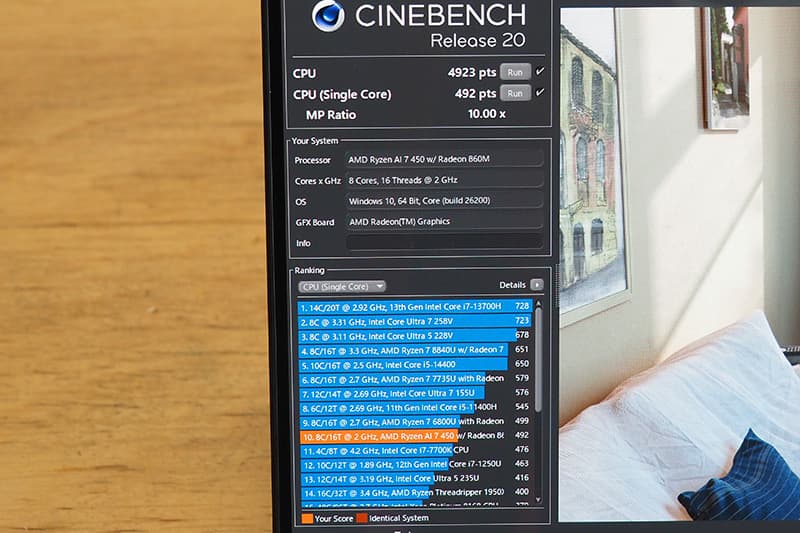Select highlighted row AMD Ryzen AI 7 450

coord(415,436)
